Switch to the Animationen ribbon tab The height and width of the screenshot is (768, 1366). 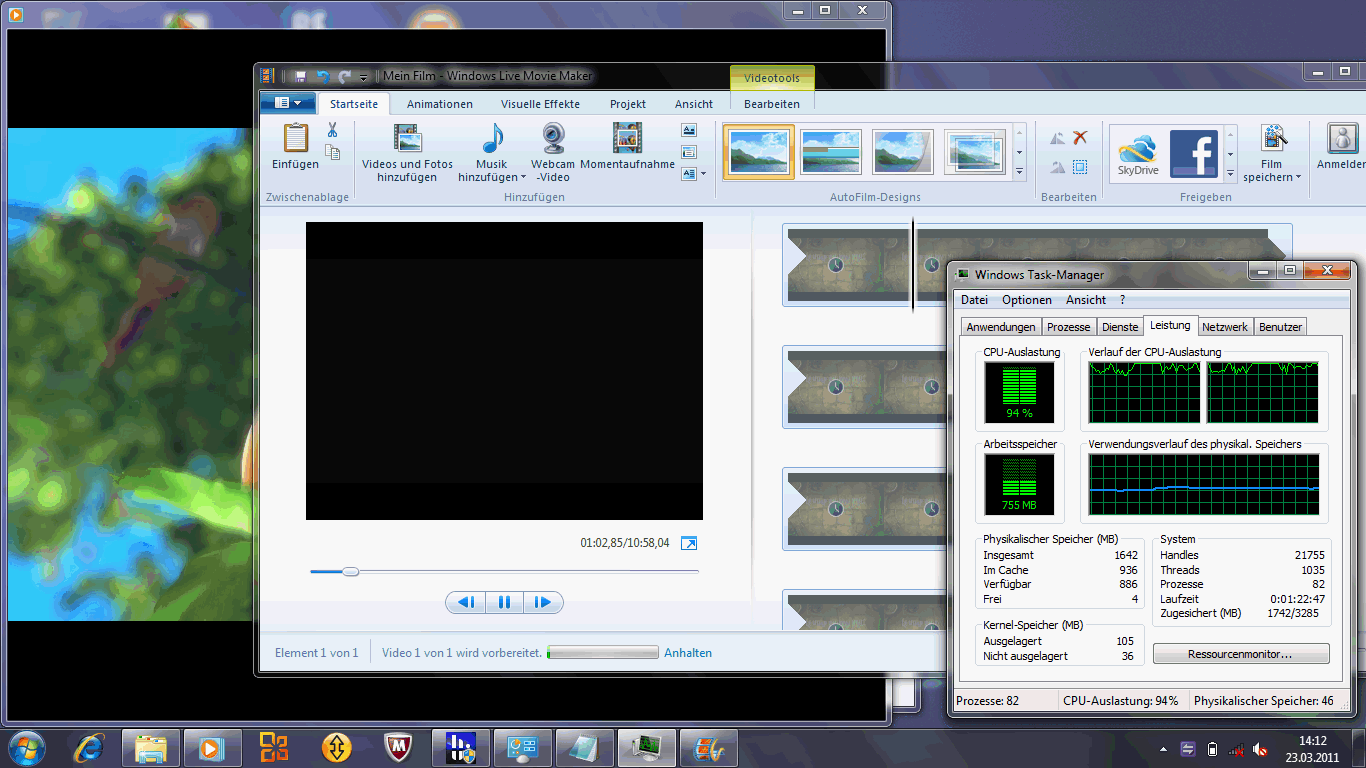tap(440, 104)
